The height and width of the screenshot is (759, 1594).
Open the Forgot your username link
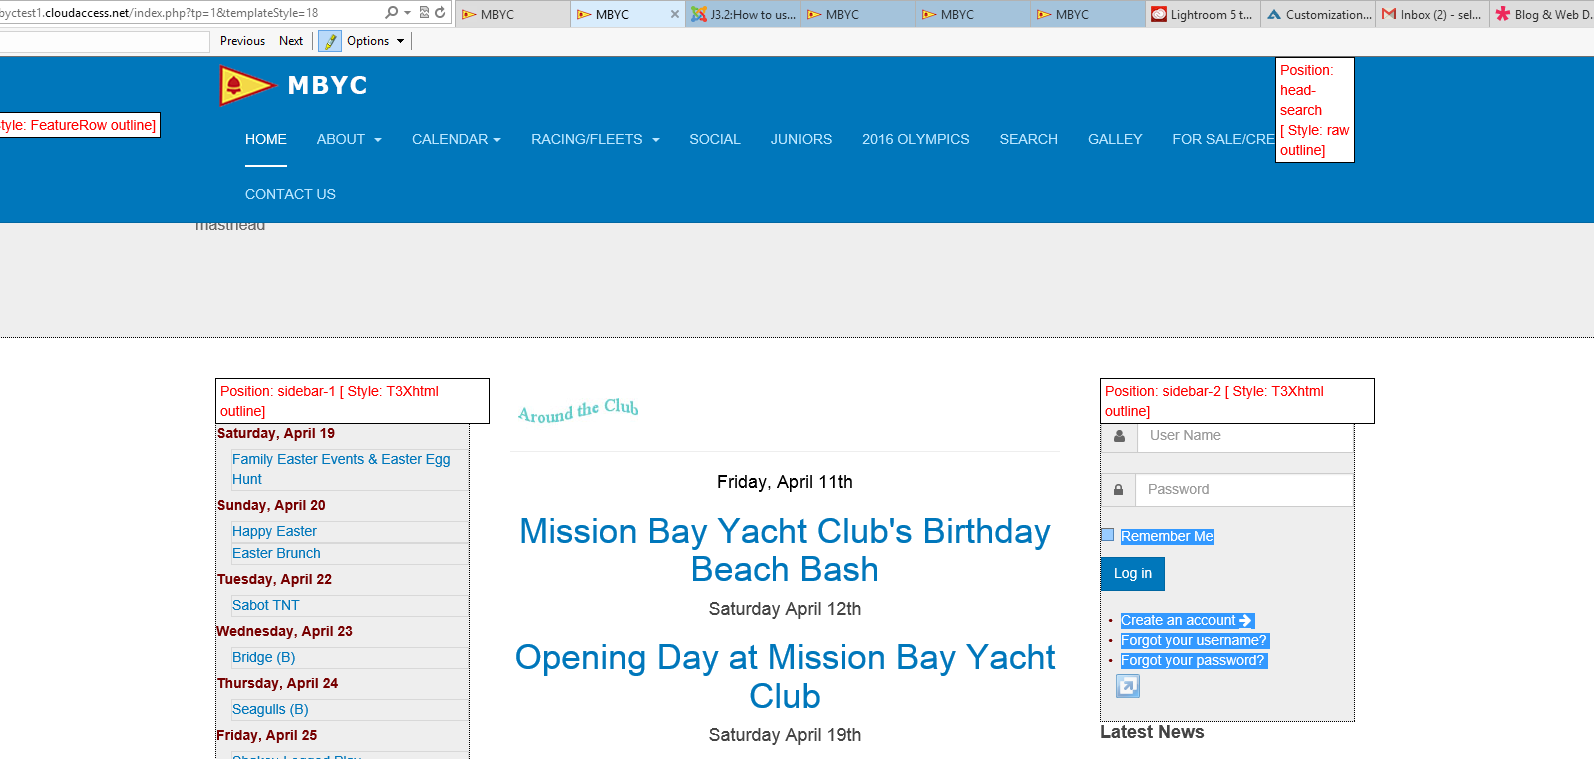tap(1194, 641)
